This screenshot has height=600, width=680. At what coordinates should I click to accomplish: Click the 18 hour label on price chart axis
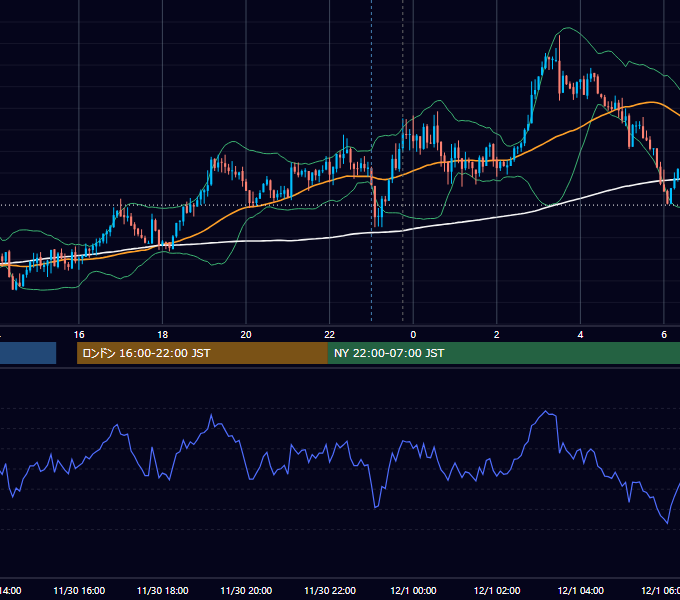pos(162,335)
